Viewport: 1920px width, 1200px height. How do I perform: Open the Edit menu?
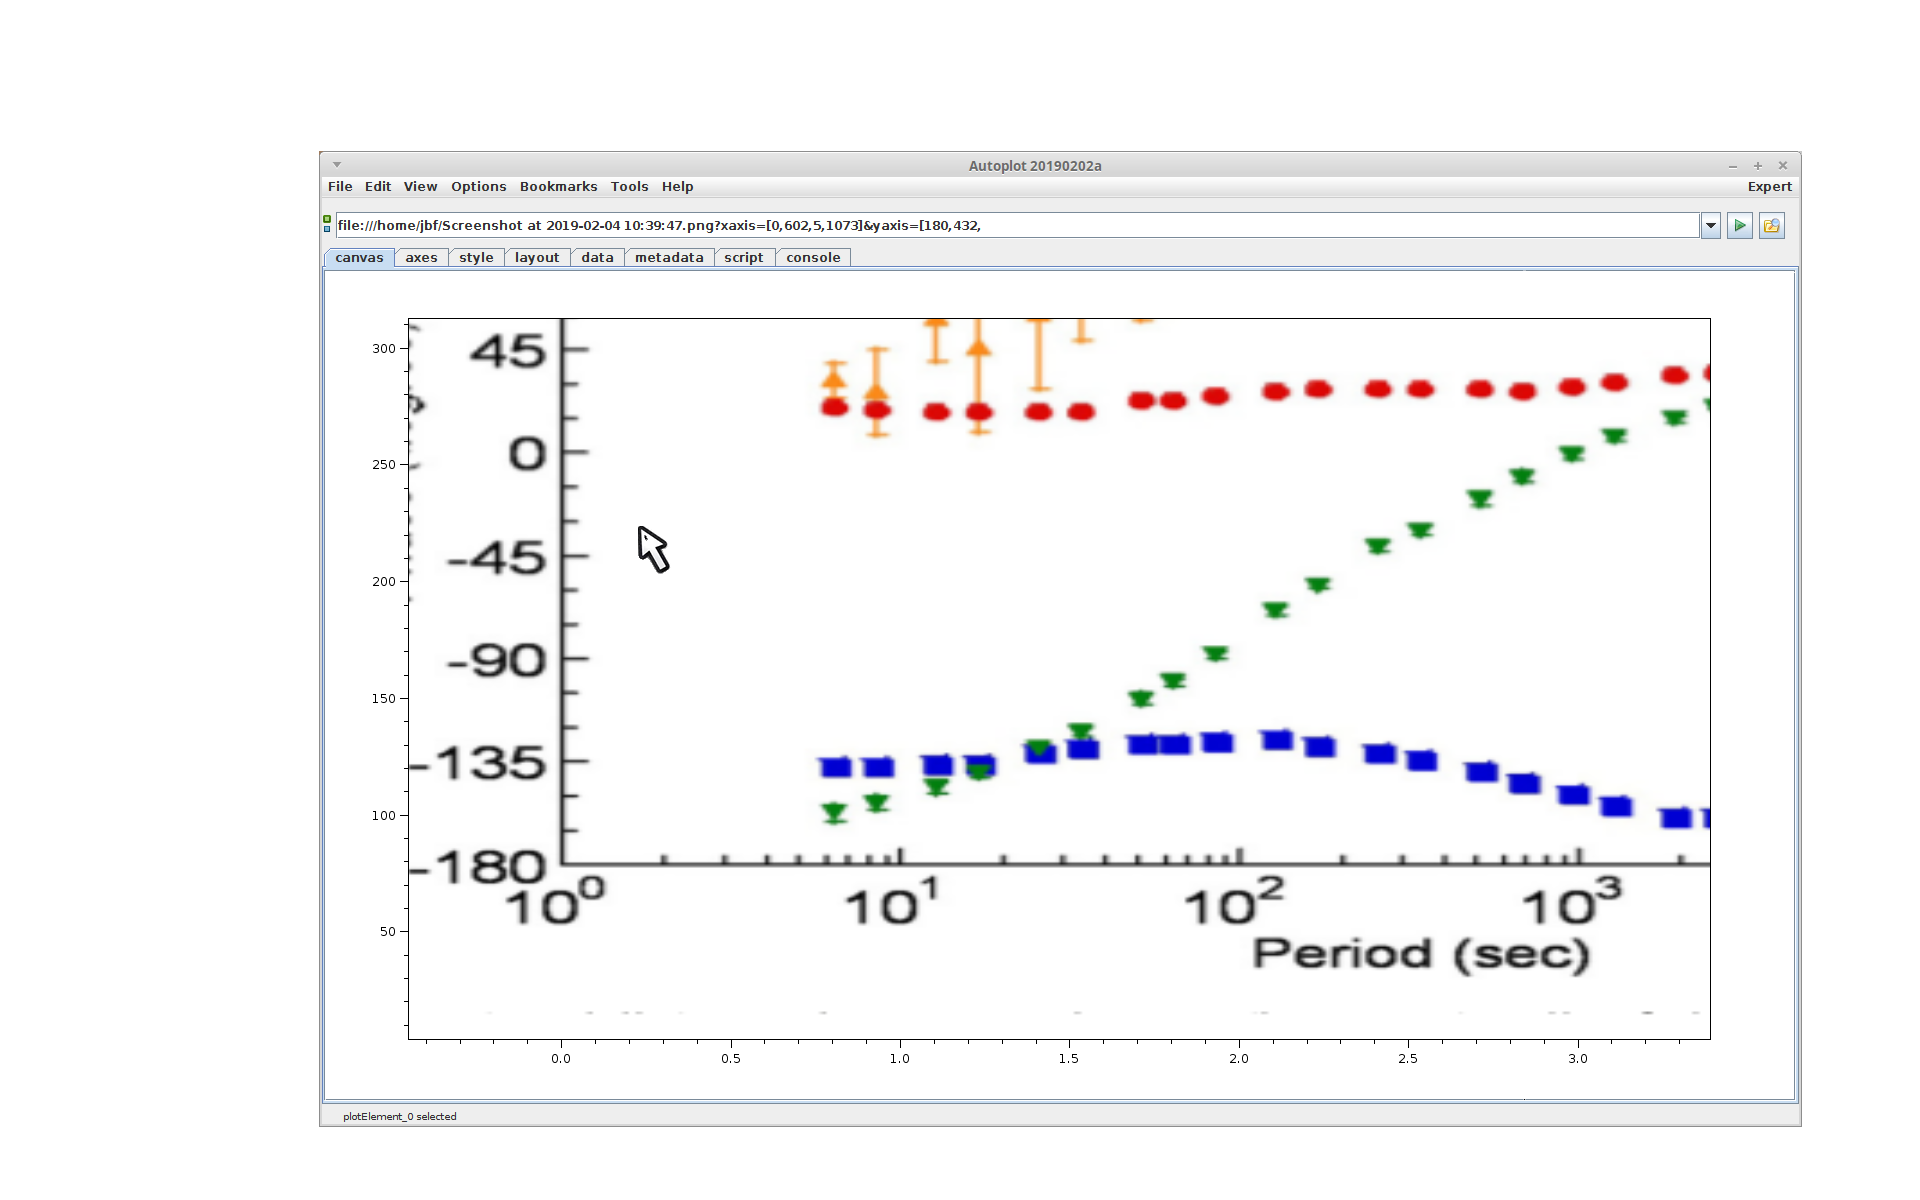point(378,187)
